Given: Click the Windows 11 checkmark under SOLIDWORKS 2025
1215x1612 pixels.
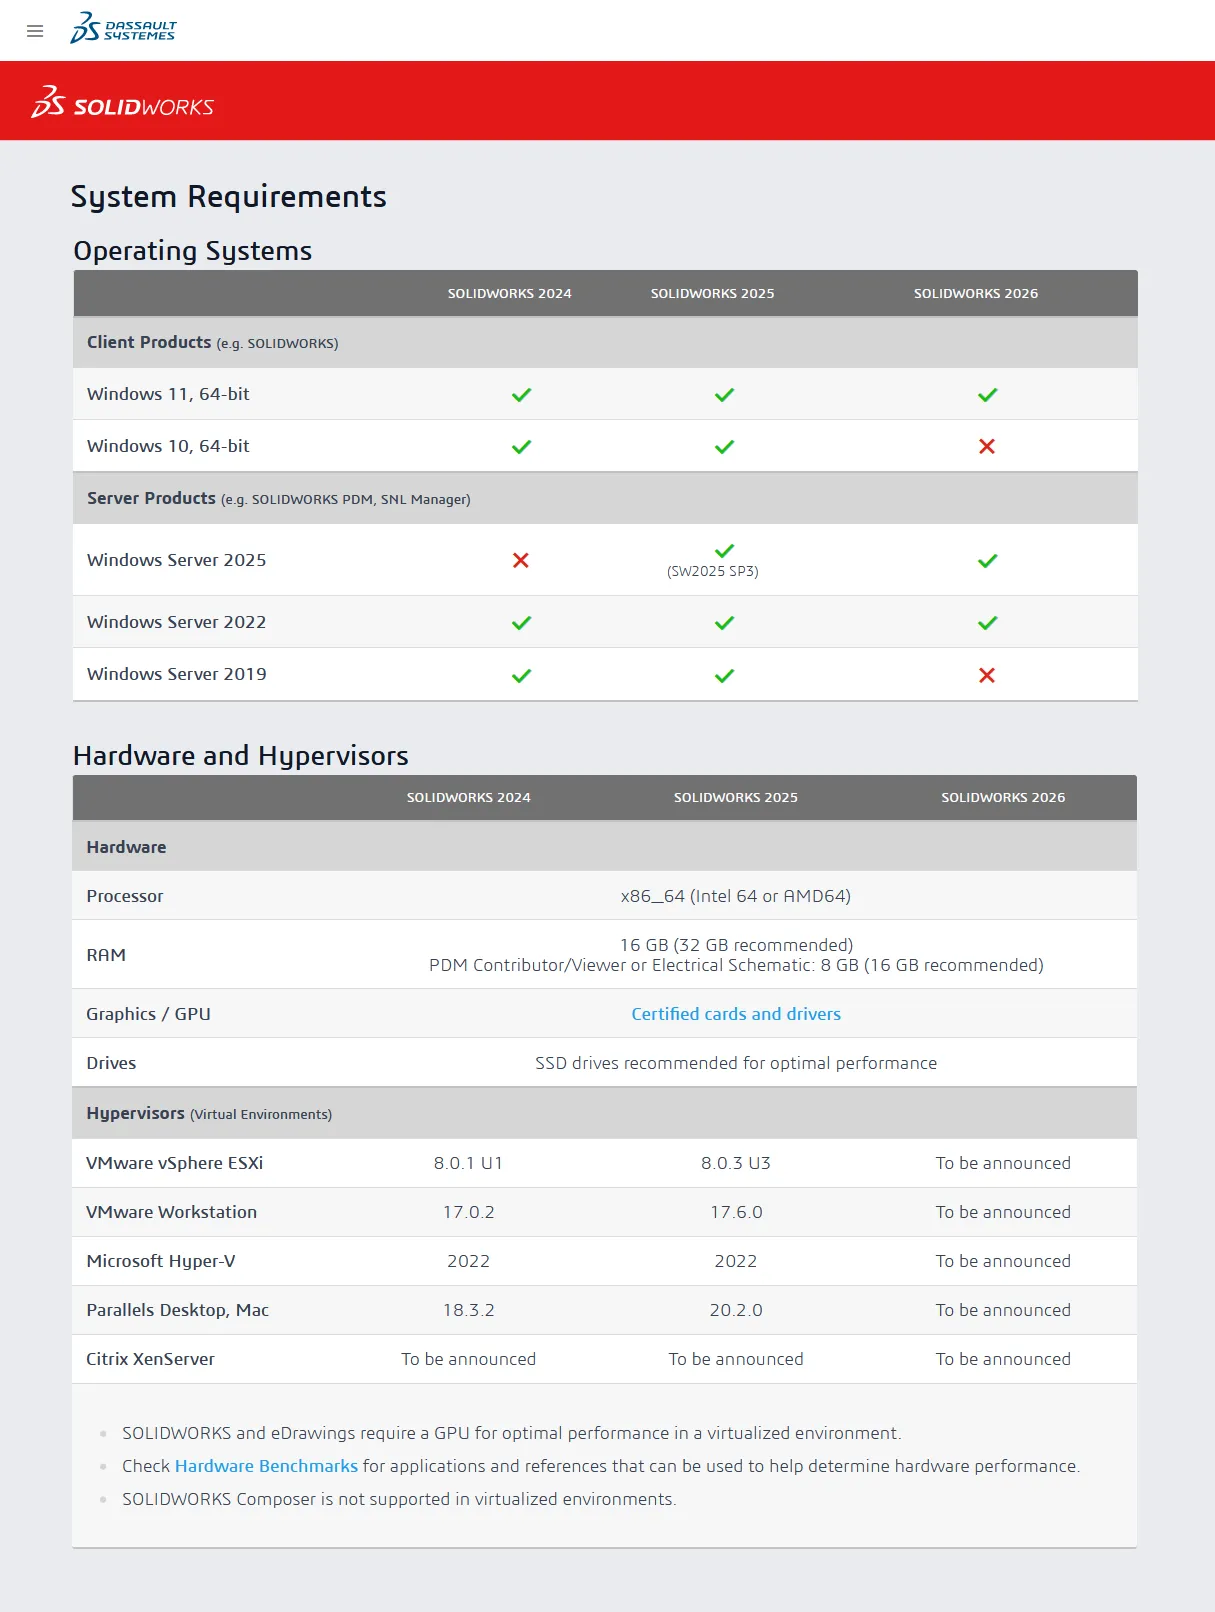Looking at the screenshot, I should pos(724,395).
